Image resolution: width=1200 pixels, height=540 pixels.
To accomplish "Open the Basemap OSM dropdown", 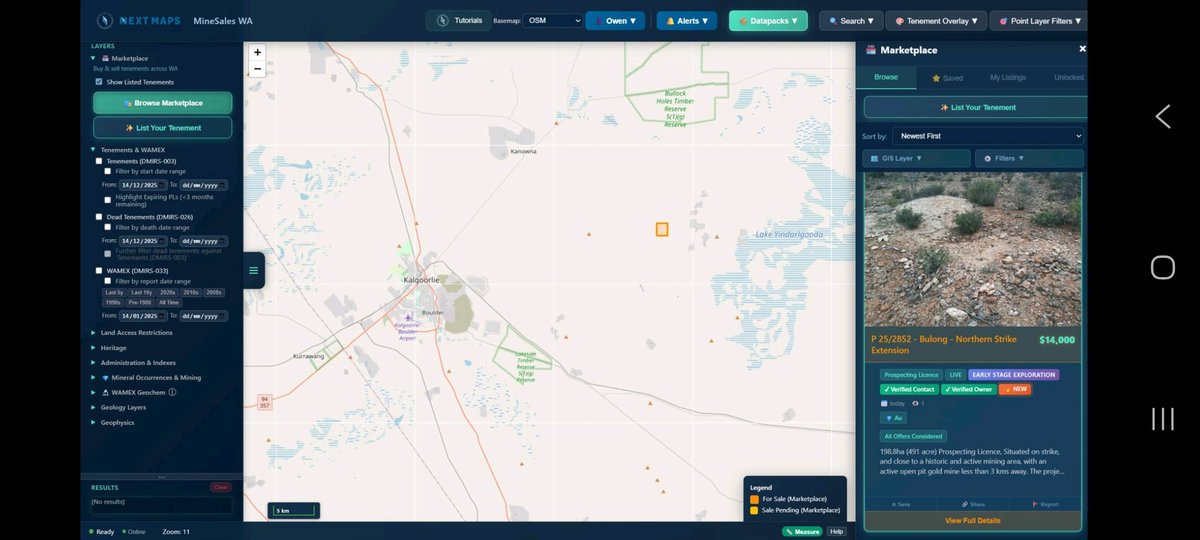I will pyautogui.click(x=552, y=20).
